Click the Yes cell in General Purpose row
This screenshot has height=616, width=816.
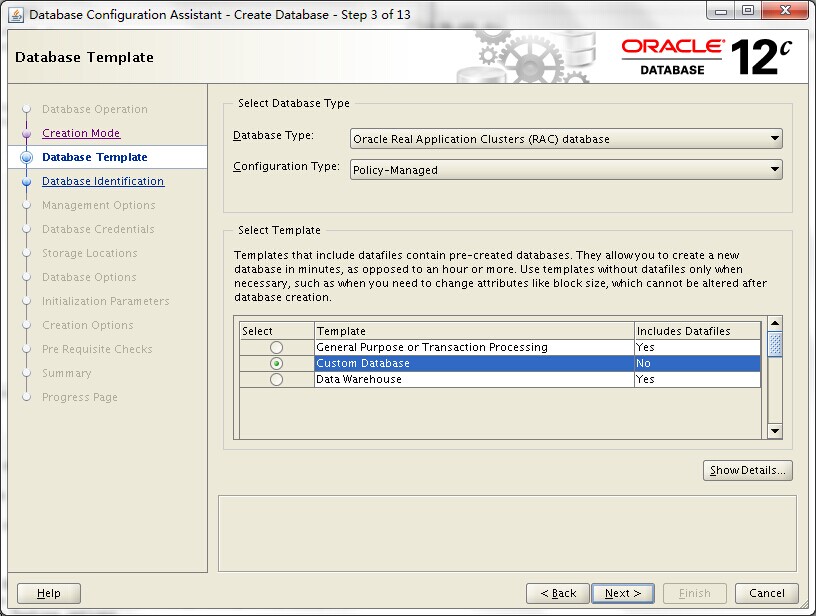pyautogui.click(x=697, y=347)
